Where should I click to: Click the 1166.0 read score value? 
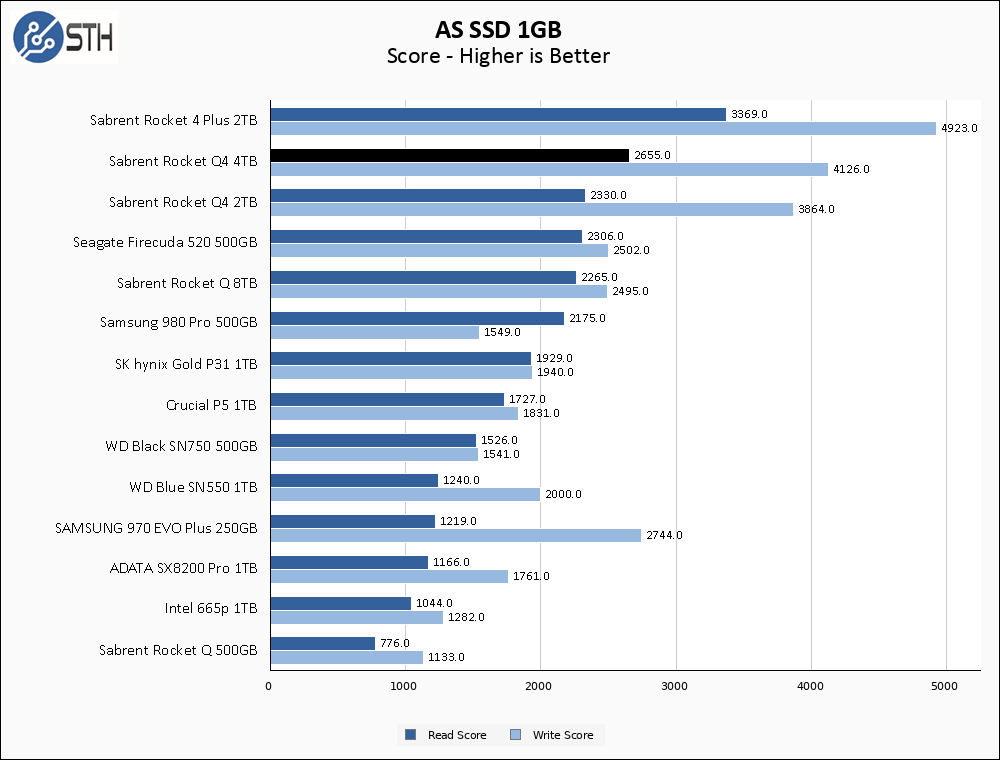(x=451, y=562)
